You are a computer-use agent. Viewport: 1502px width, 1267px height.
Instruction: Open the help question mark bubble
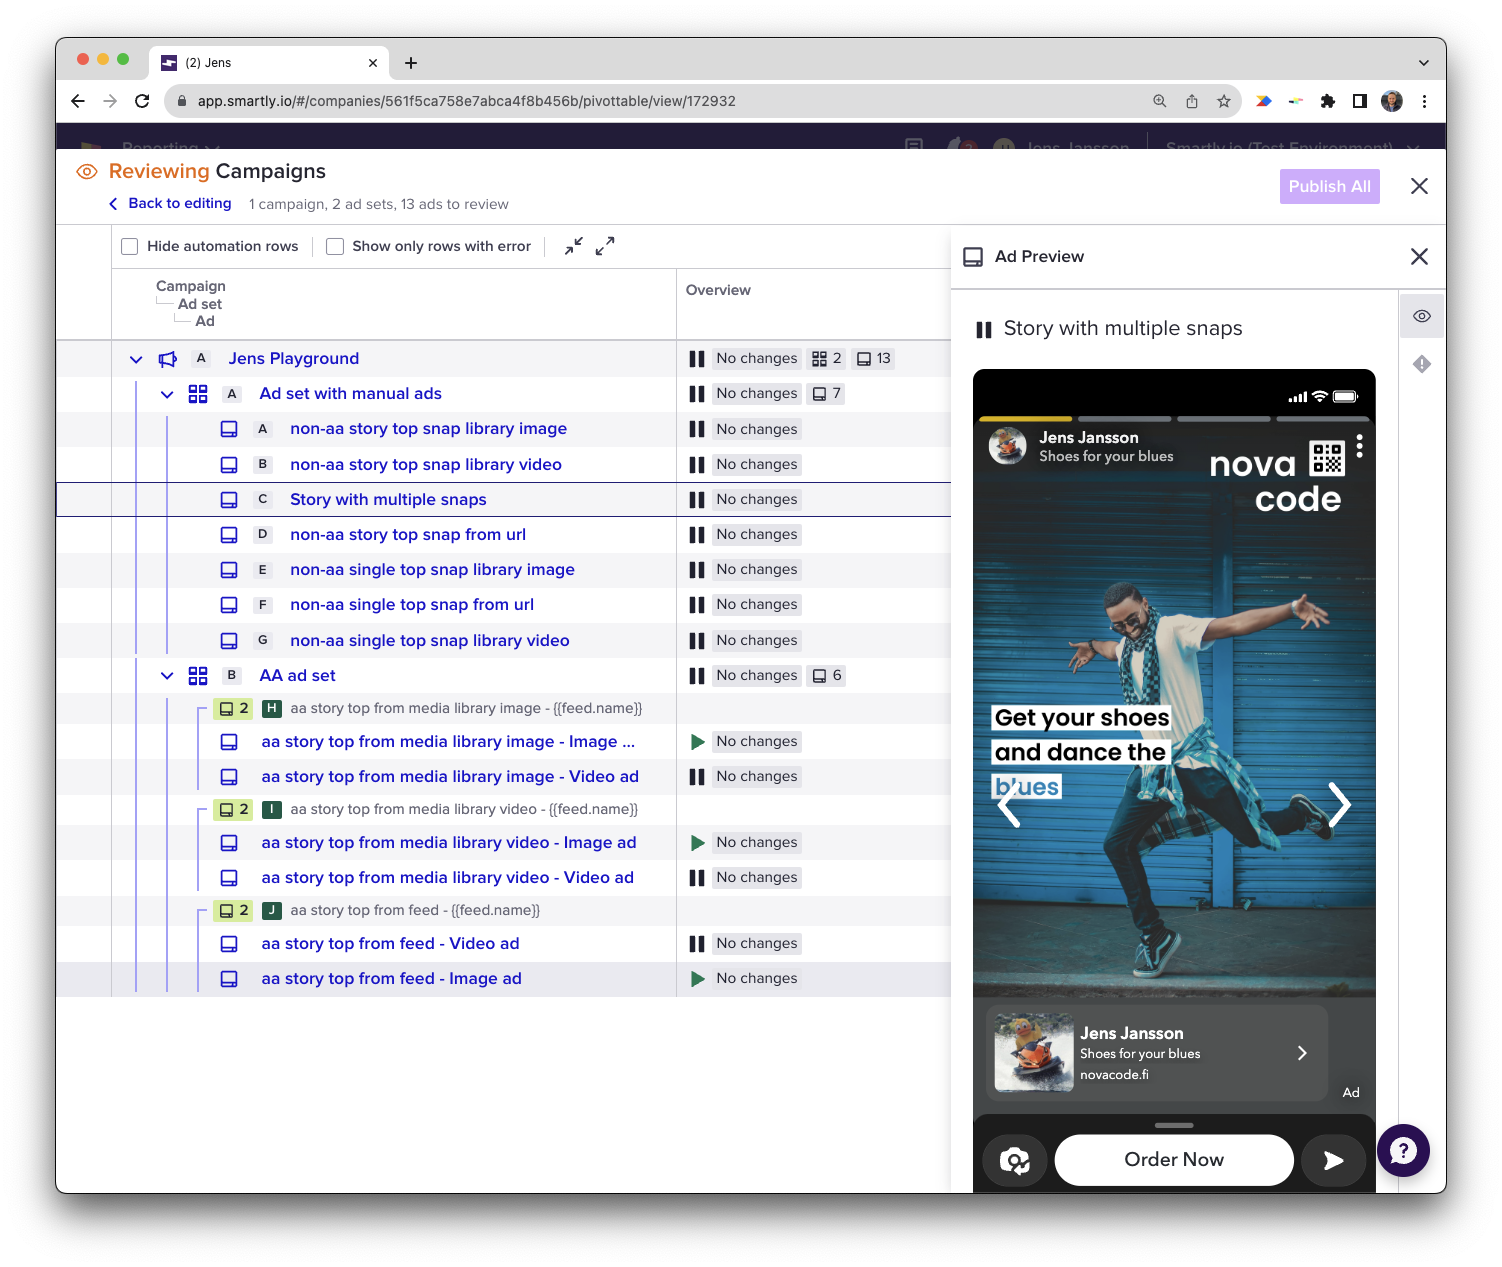[x=1404, y=1151]
